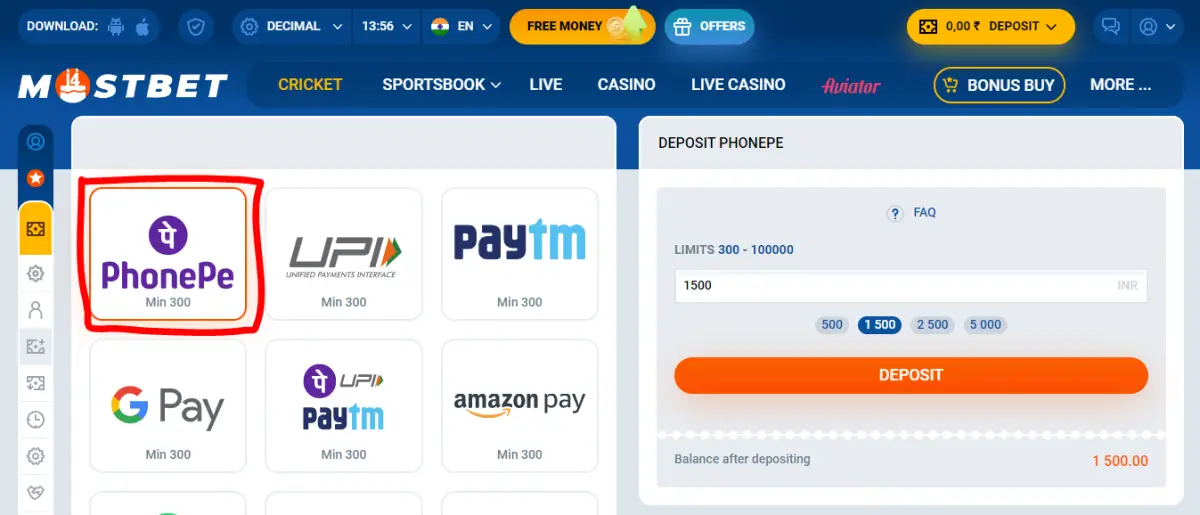Open the chat support icon
The height and width of the screenshot is (515, 1200).
tap(1109, 27)
